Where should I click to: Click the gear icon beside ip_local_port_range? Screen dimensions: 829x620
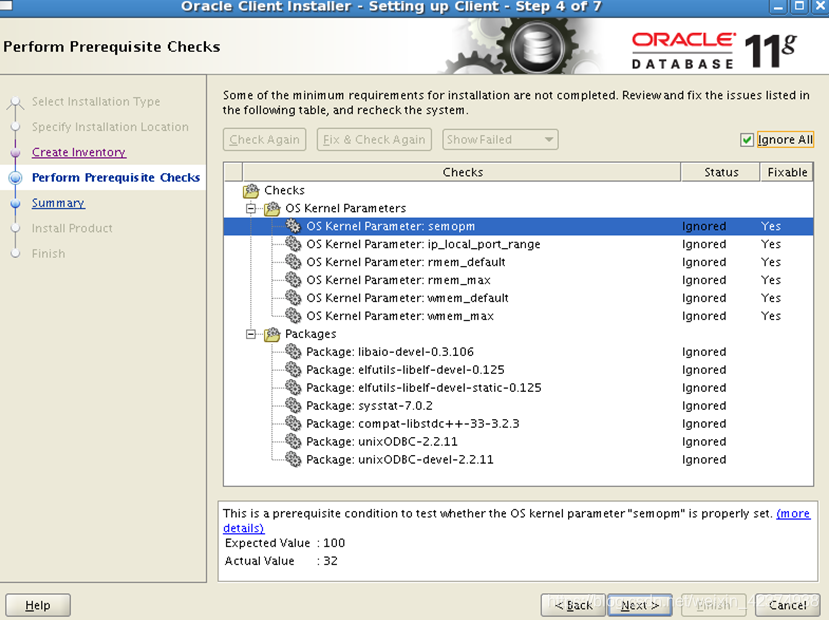(x=293, y=244)
